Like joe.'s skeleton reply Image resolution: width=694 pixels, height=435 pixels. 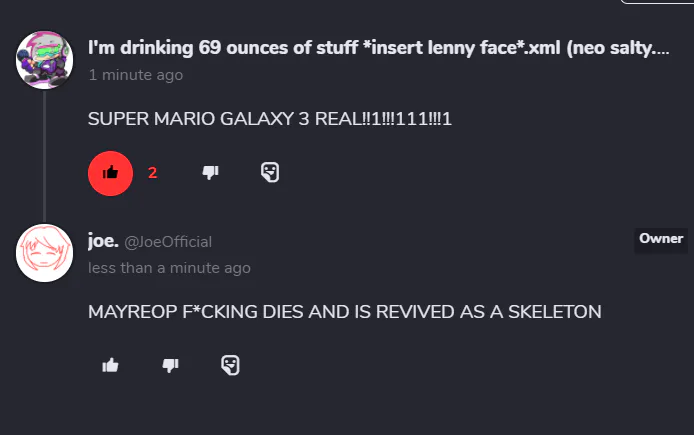(x=110, y=365)
